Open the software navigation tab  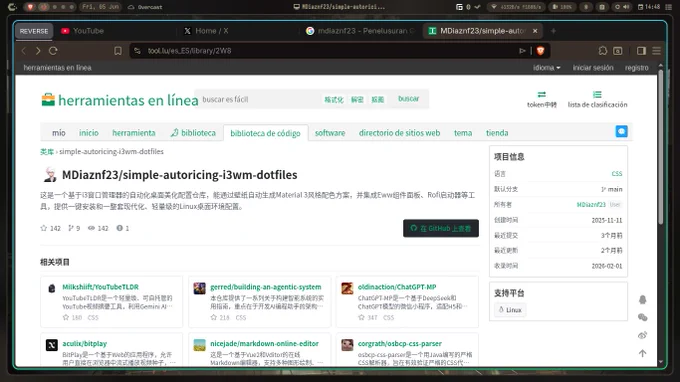pos(330,133)
